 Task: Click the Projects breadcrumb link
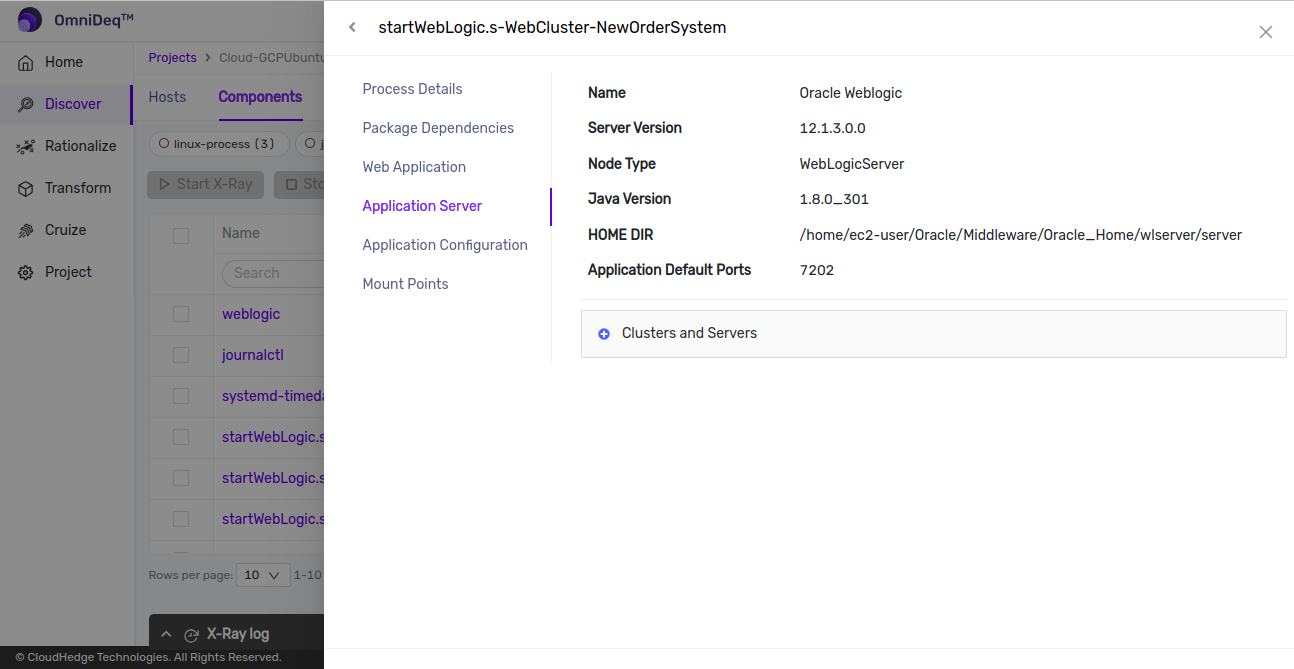pos(172,58)
